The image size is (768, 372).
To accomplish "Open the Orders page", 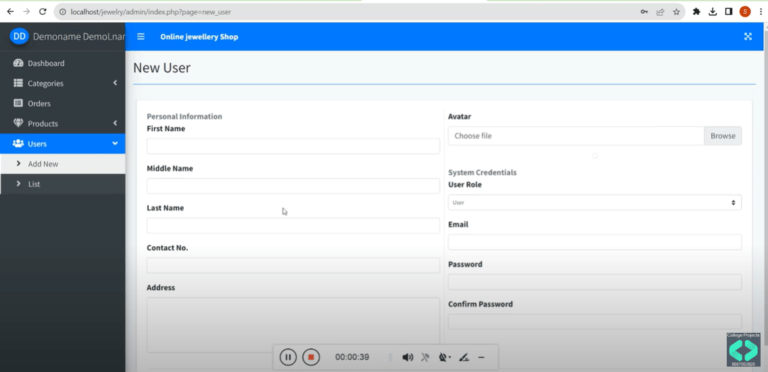I will [x=63, y=103].
